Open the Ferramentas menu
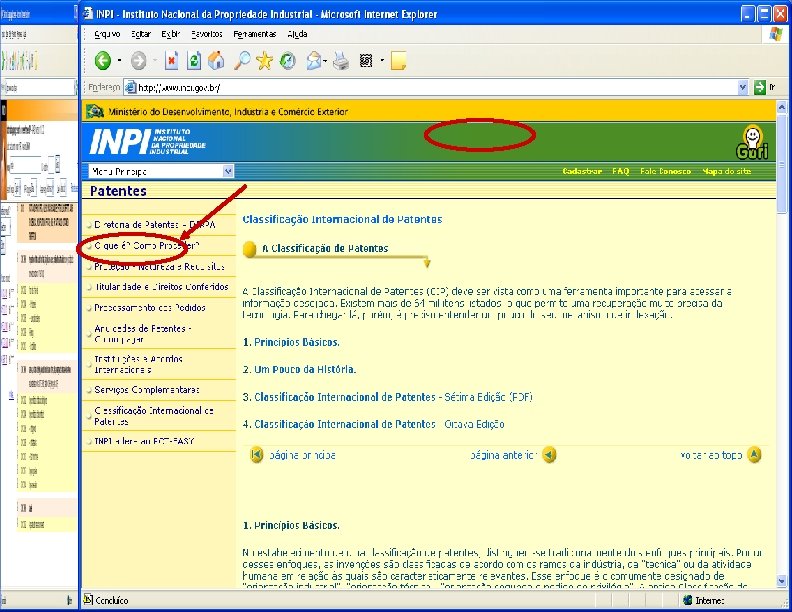The image size is (792, 612). pyautogui.click(x=255, y=34)
